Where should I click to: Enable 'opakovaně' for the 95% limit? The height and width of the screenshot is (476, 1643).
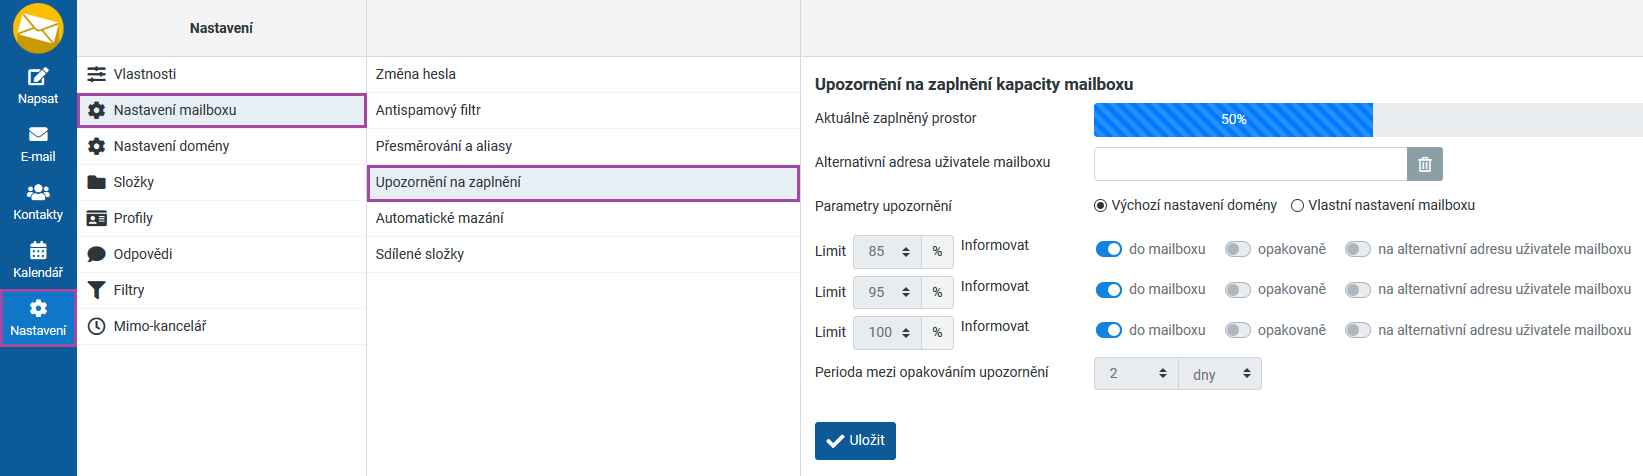(1238, 290)
